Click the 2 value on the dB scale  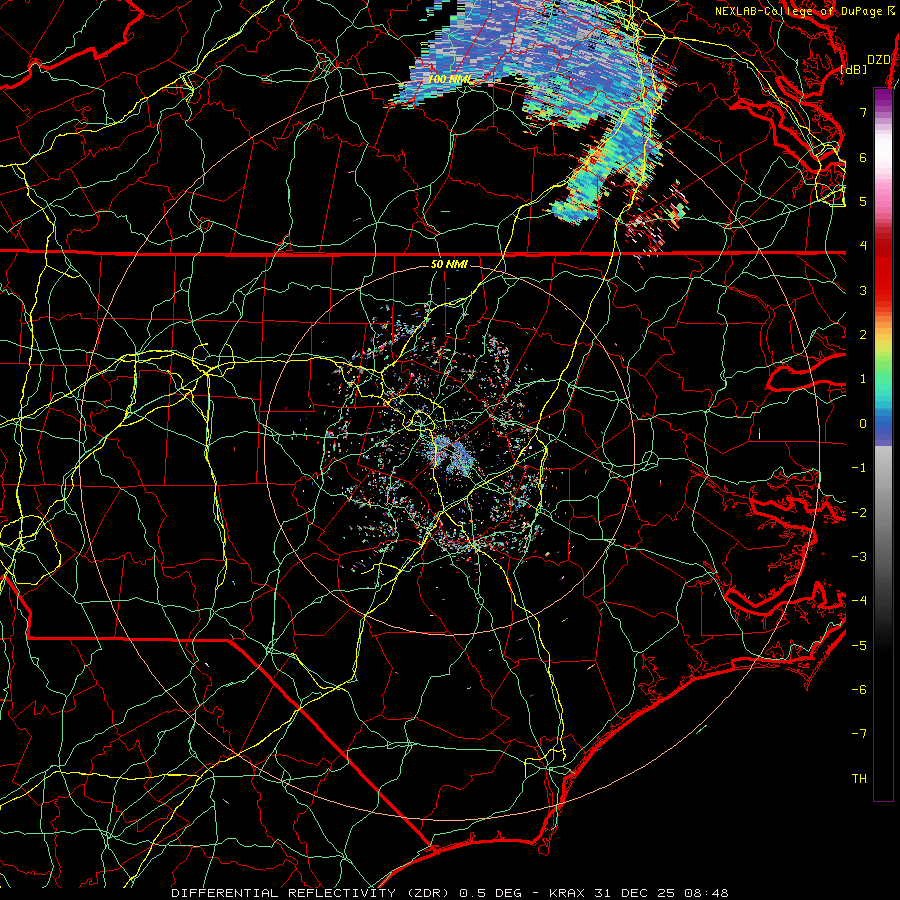click(x=863, y=335)
